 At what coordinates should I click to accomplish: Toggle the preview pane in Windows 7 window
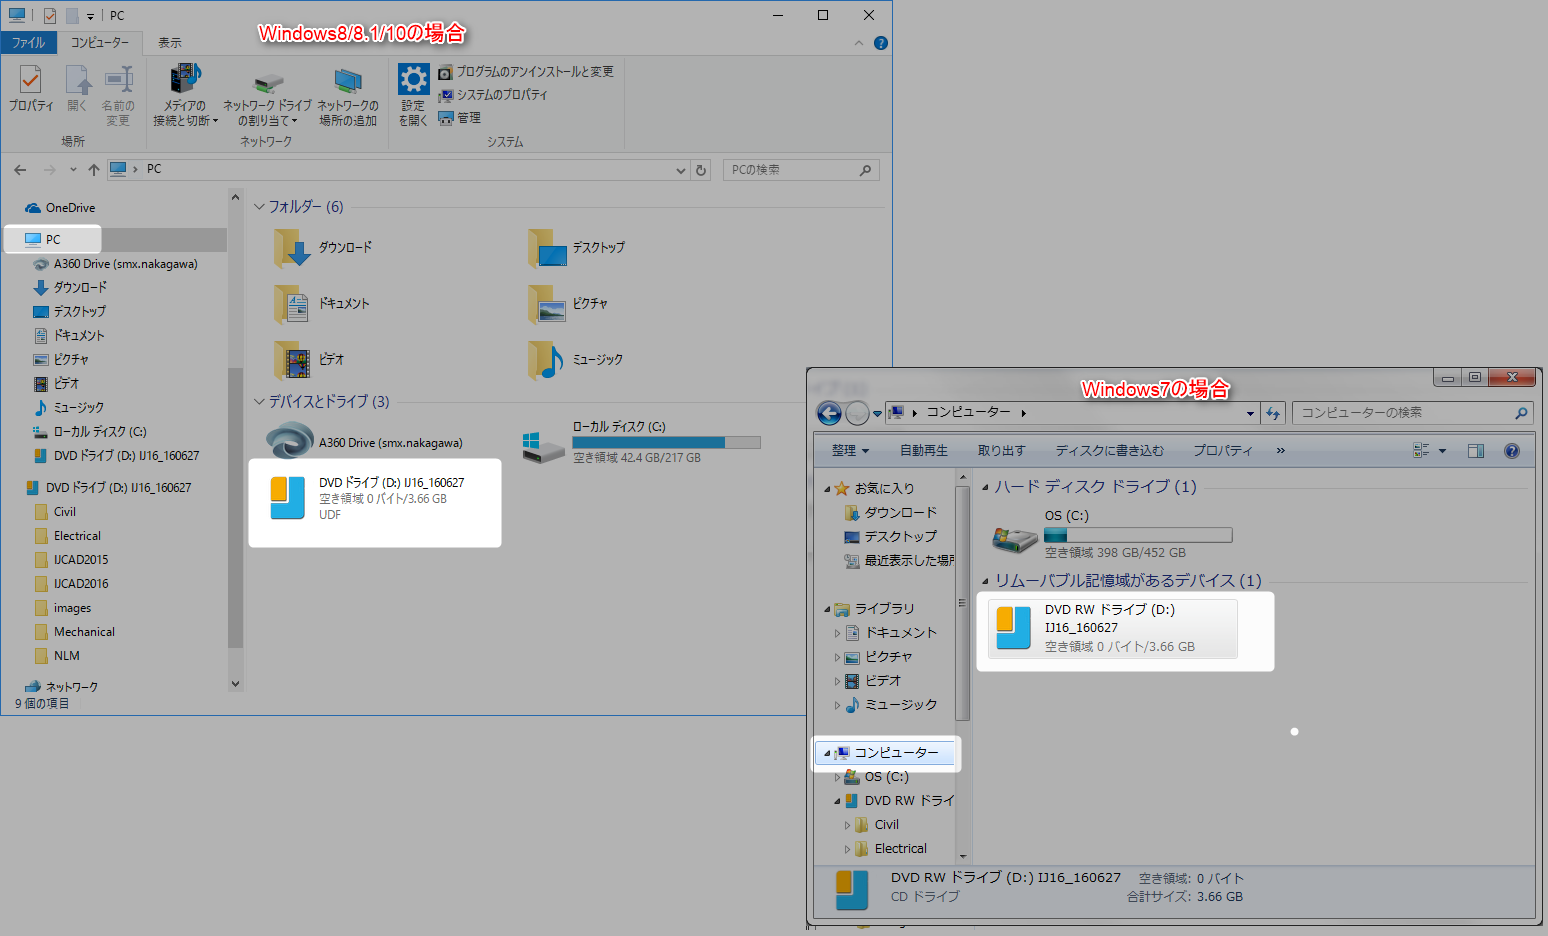click(1476, 451)
